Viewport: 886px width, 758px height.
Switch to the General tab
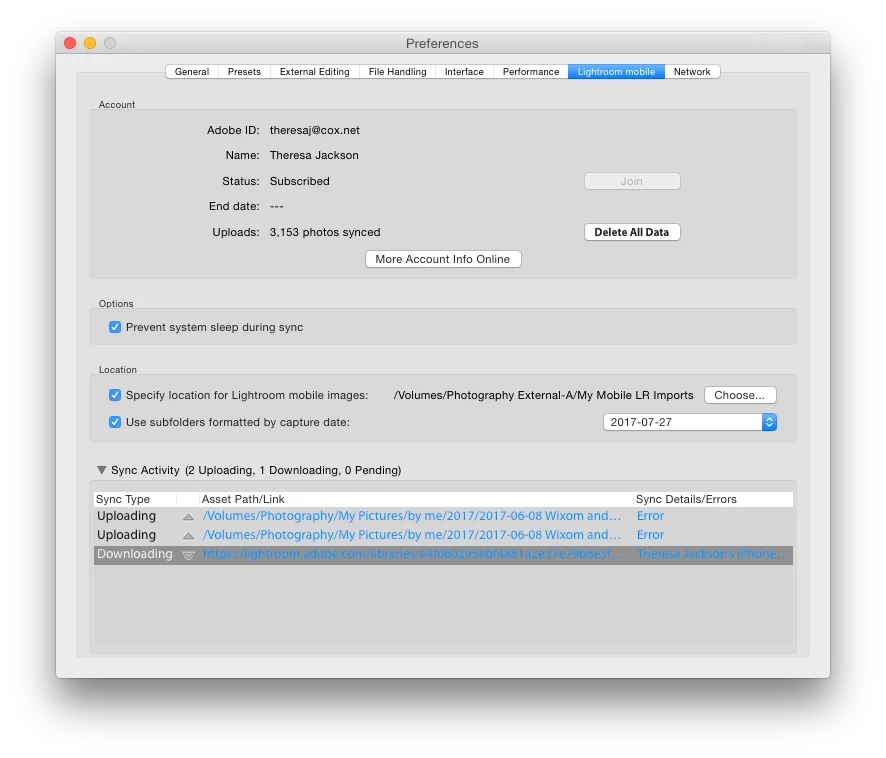point(192,72)
